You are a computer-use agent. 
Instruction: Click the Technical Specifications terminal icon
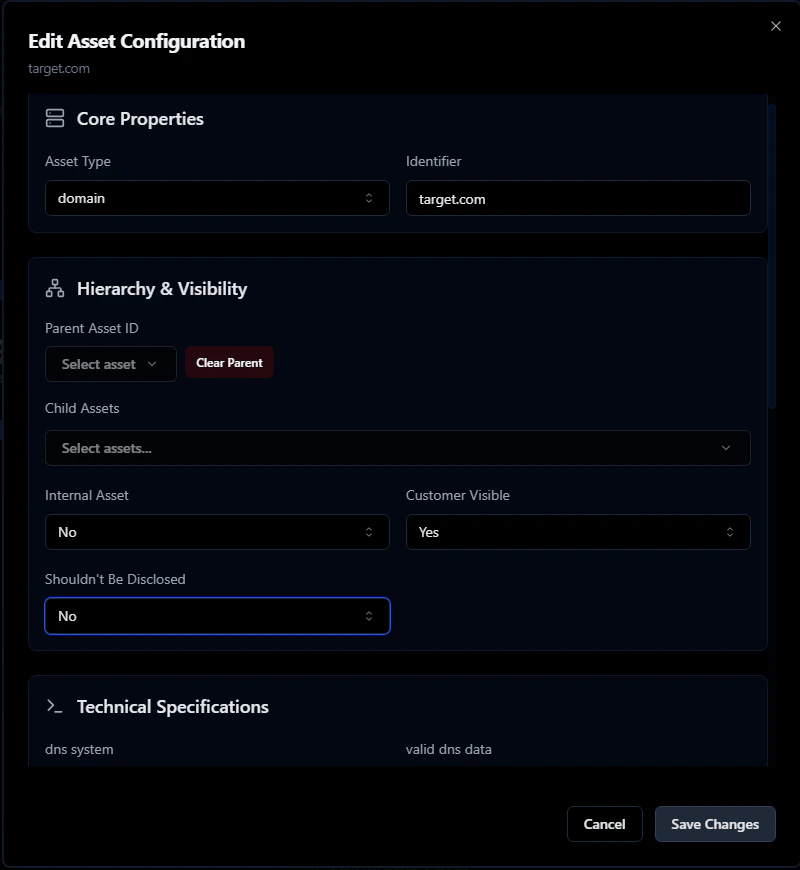pyautogui.click(x=55, y=706)
